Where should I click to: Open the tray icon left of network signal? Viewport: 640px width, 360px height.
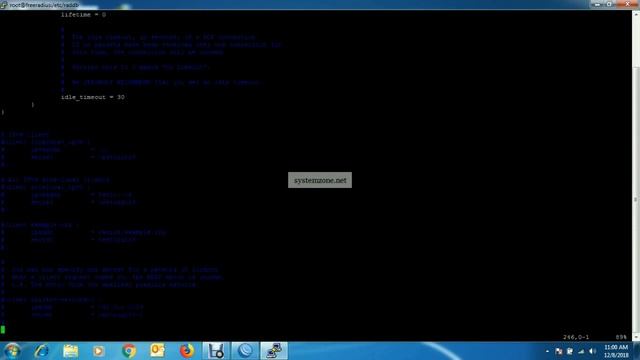click(x=570, y=351)
